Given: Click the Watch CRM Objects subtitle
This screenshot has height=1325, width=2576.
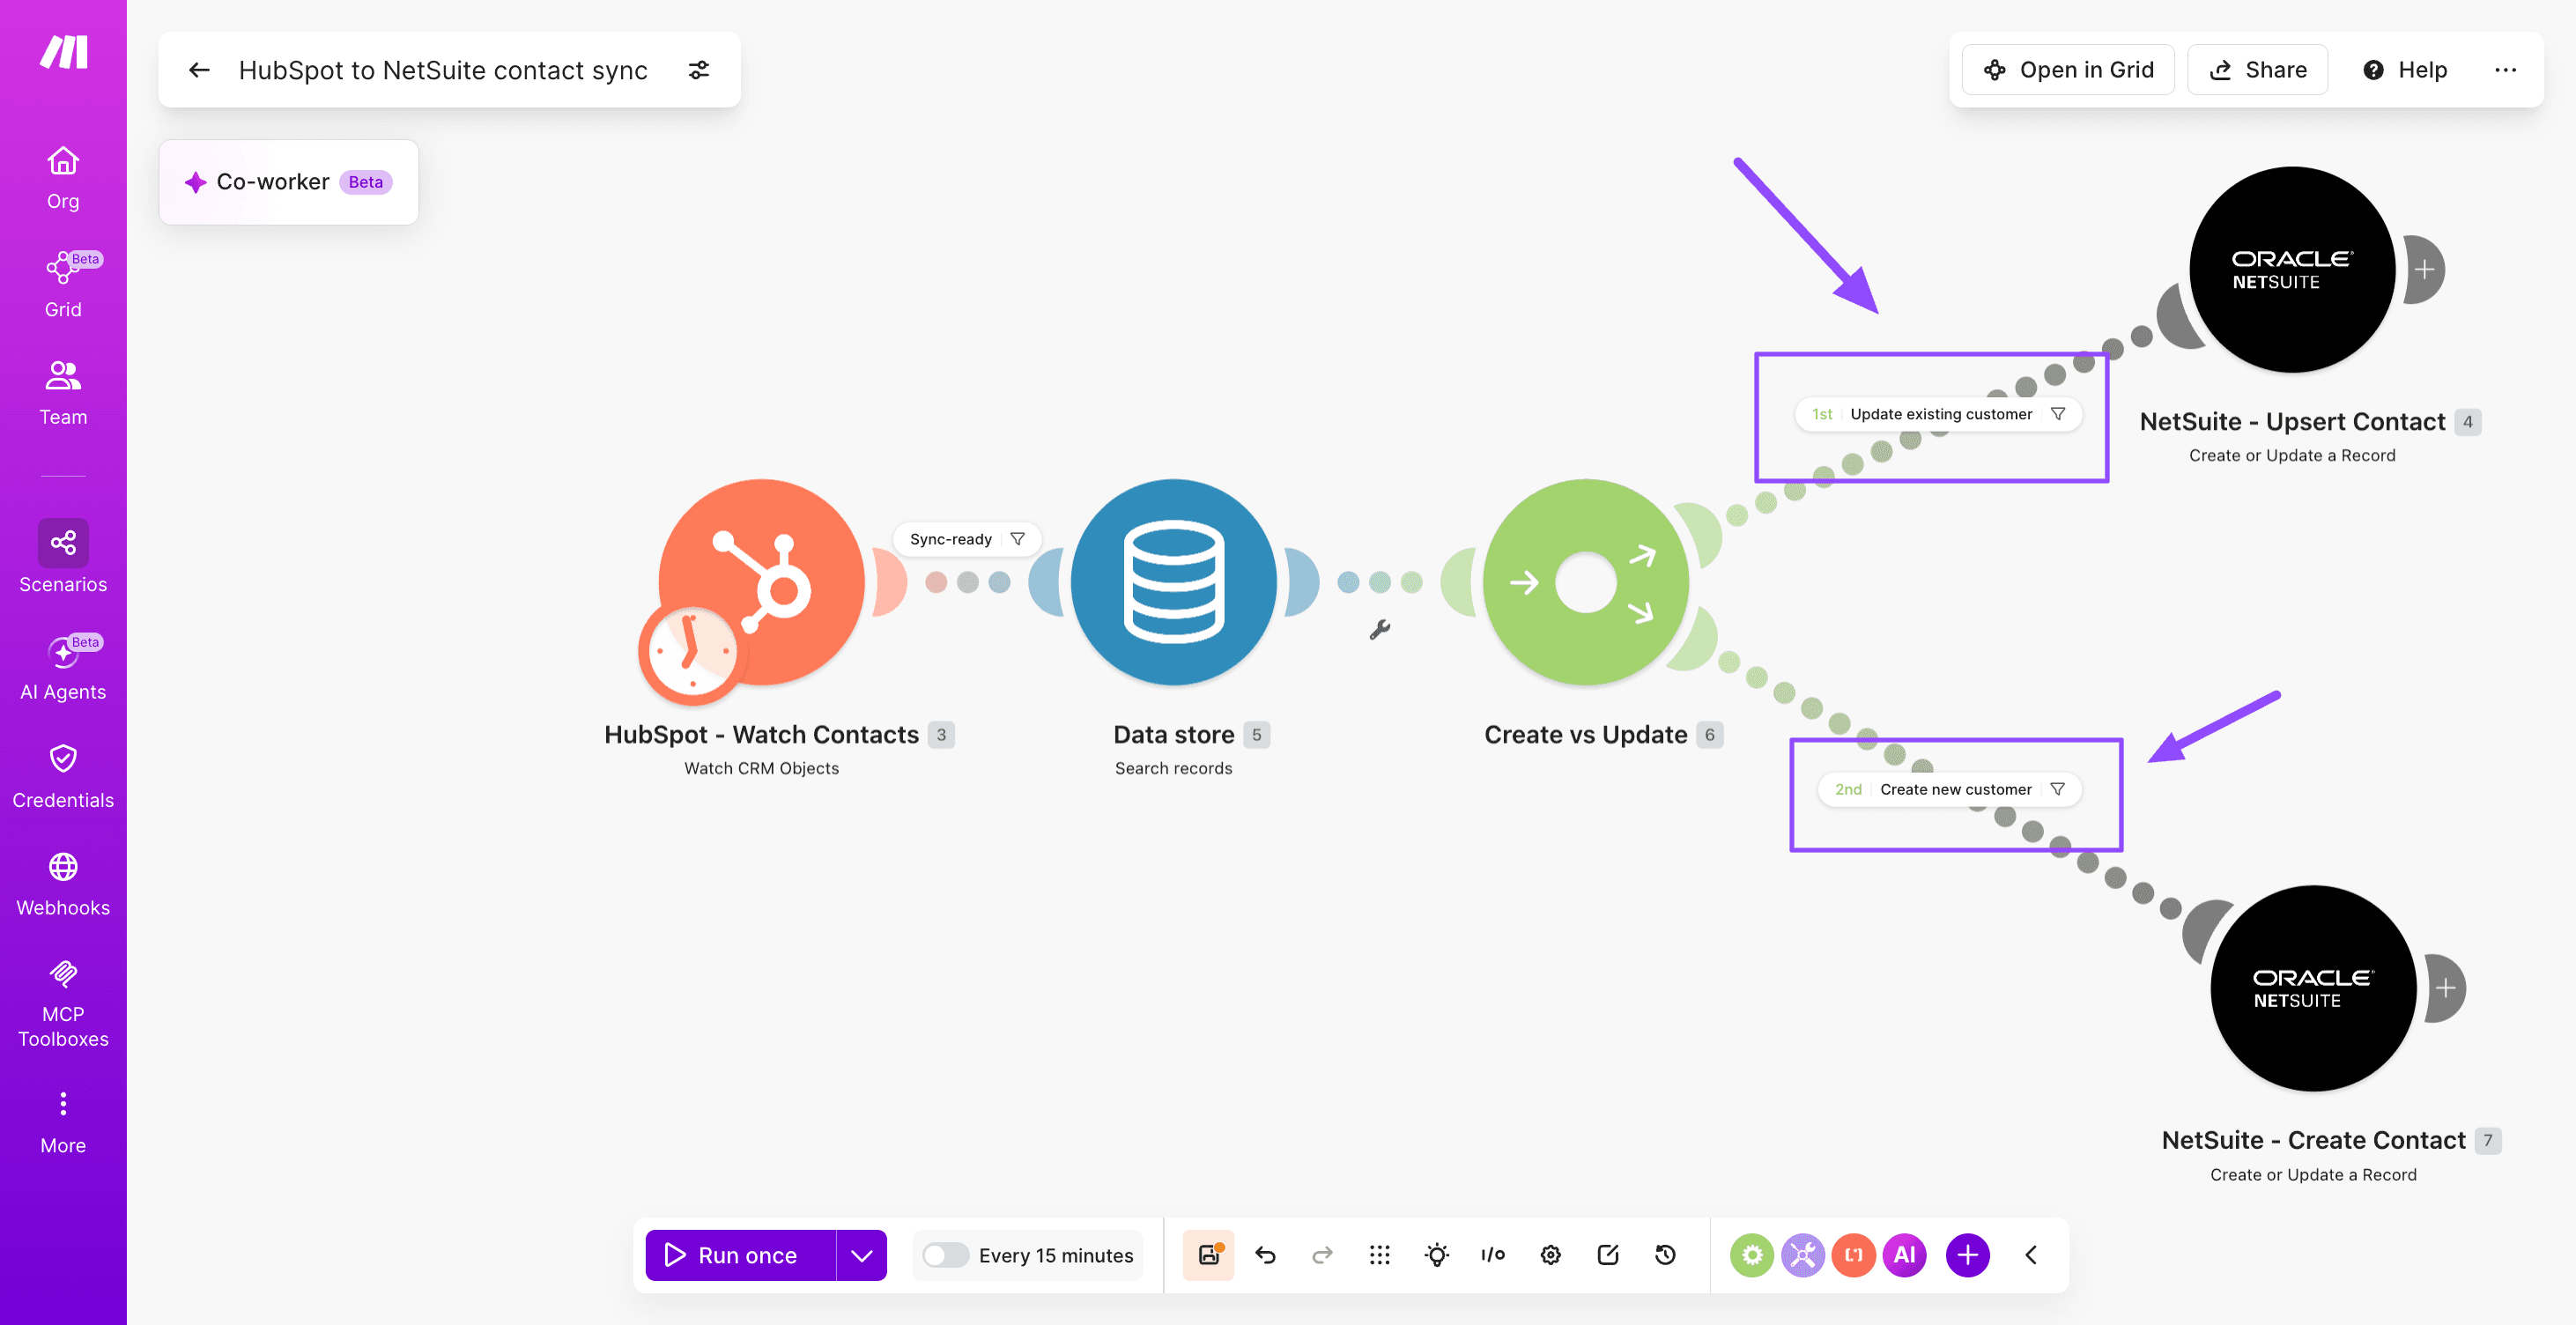Looking at the screenshot, I should coord(761,768).
